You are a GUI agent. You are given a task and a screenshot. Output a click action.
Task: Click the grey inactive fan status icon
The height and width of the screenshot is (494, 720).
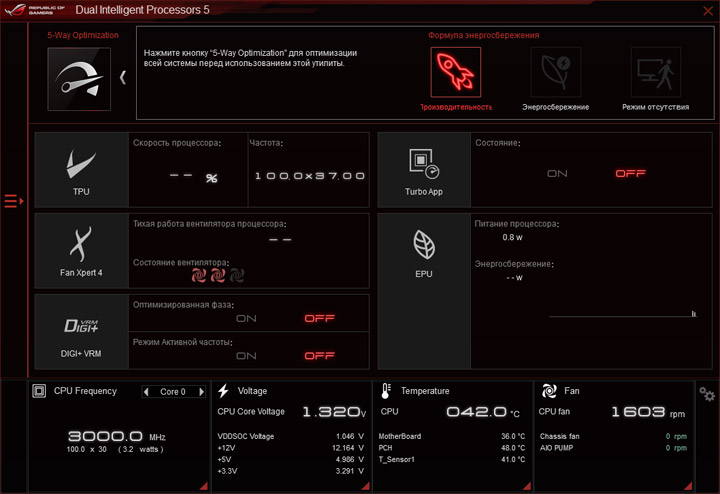coord(236,275)
